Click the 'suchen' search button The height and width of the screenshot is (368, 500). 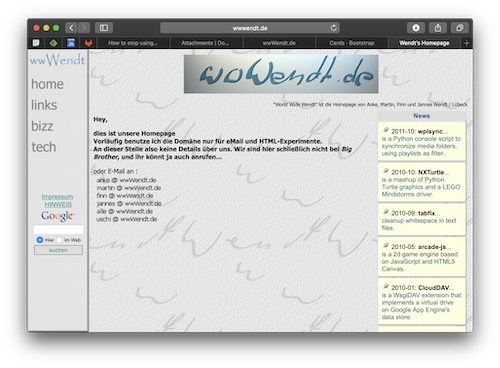[58, 250]
